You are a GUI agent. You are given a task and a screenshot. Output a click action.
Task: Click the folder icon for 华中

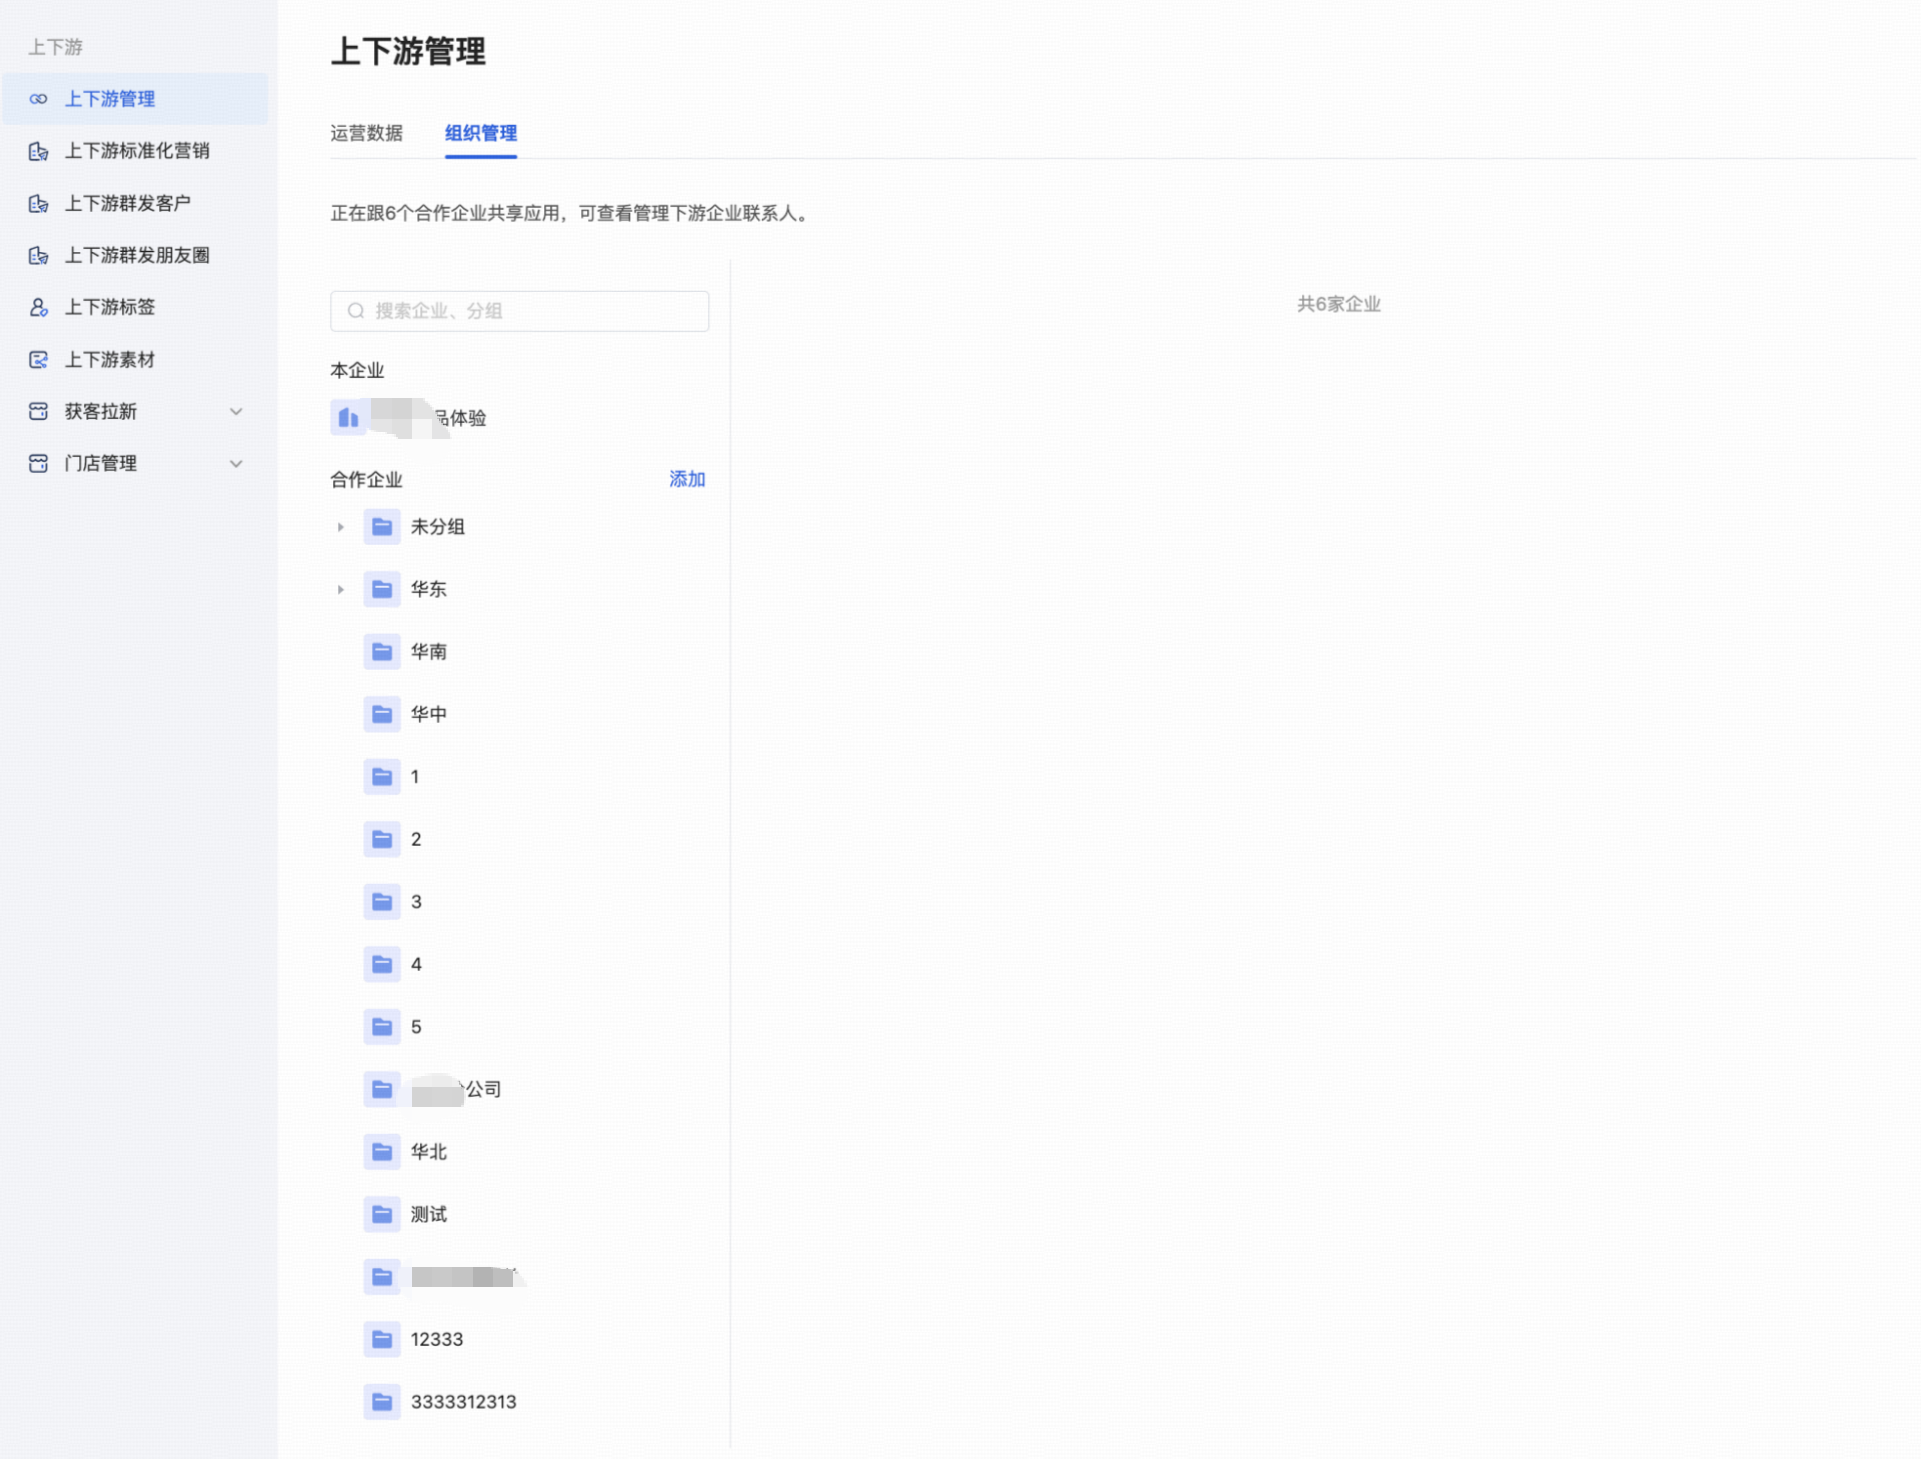coord(382,714)
